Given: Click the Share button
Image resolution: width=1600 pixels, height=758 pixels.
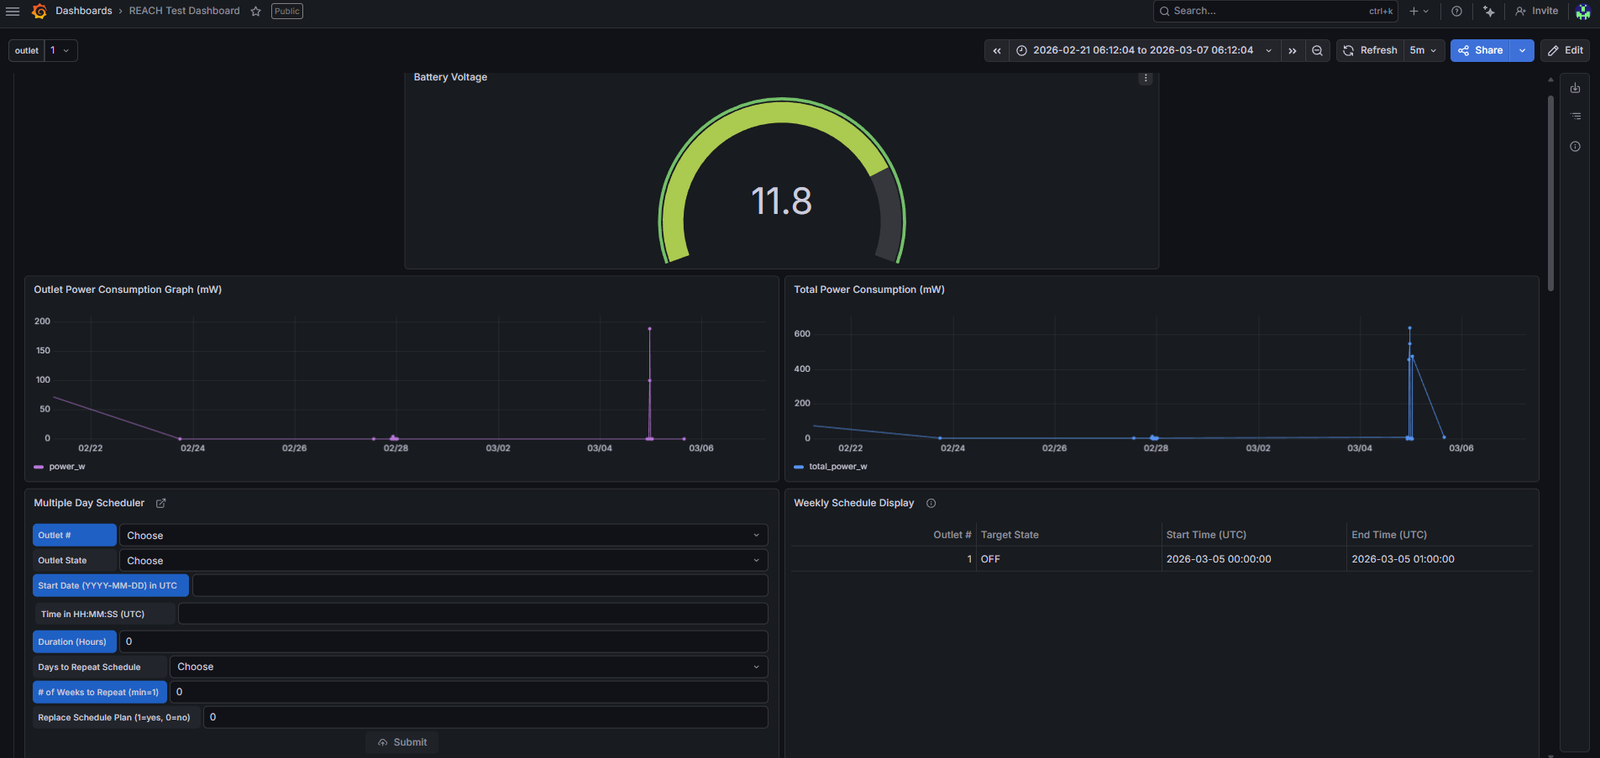Looking at the screenshot, I should point(1480,50).
